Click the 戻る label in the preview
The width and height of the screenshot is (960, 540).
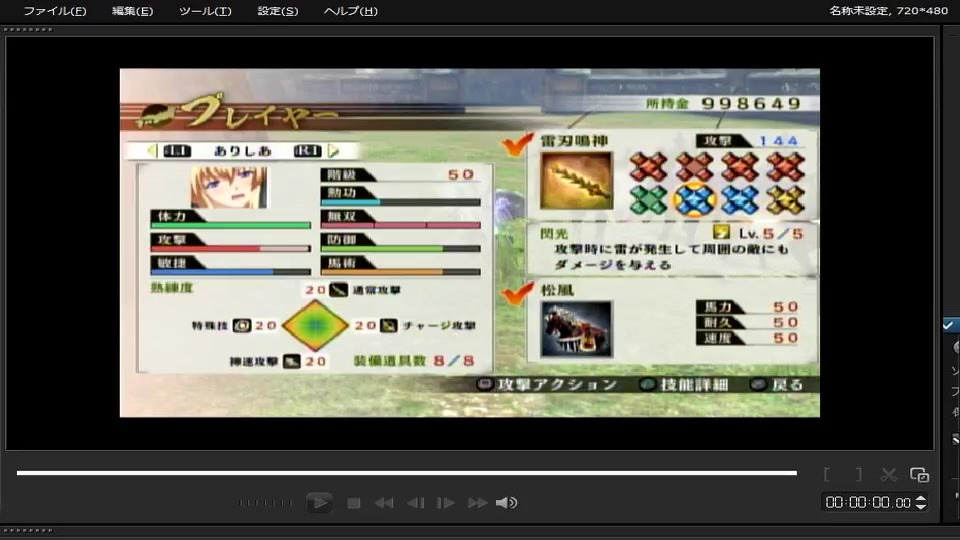pyautogui.click(x=787, y=384)
